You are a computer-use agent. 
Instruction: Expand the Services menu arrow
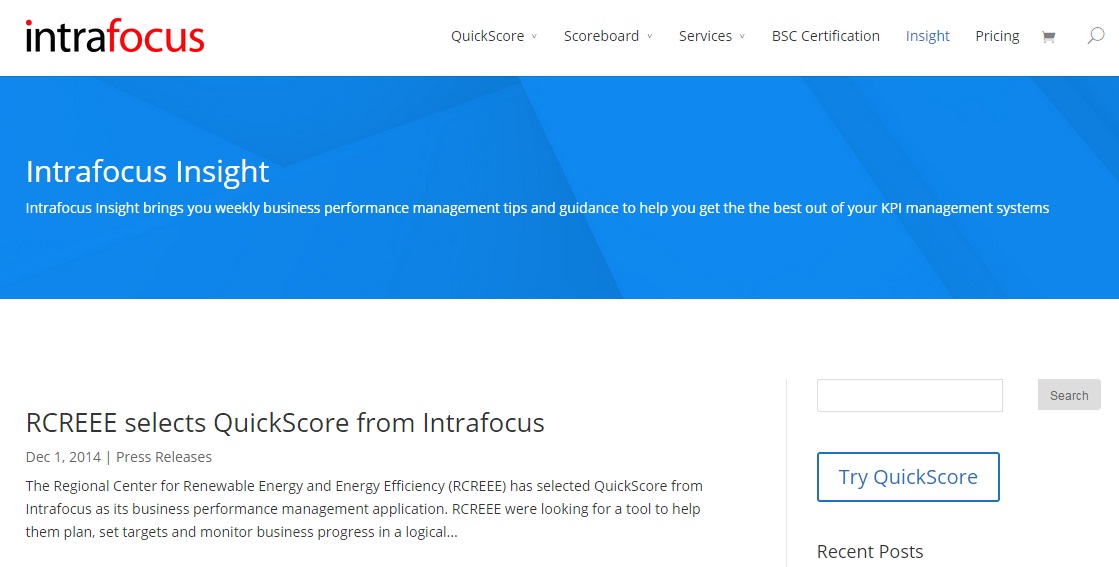[x=742, y=36]
